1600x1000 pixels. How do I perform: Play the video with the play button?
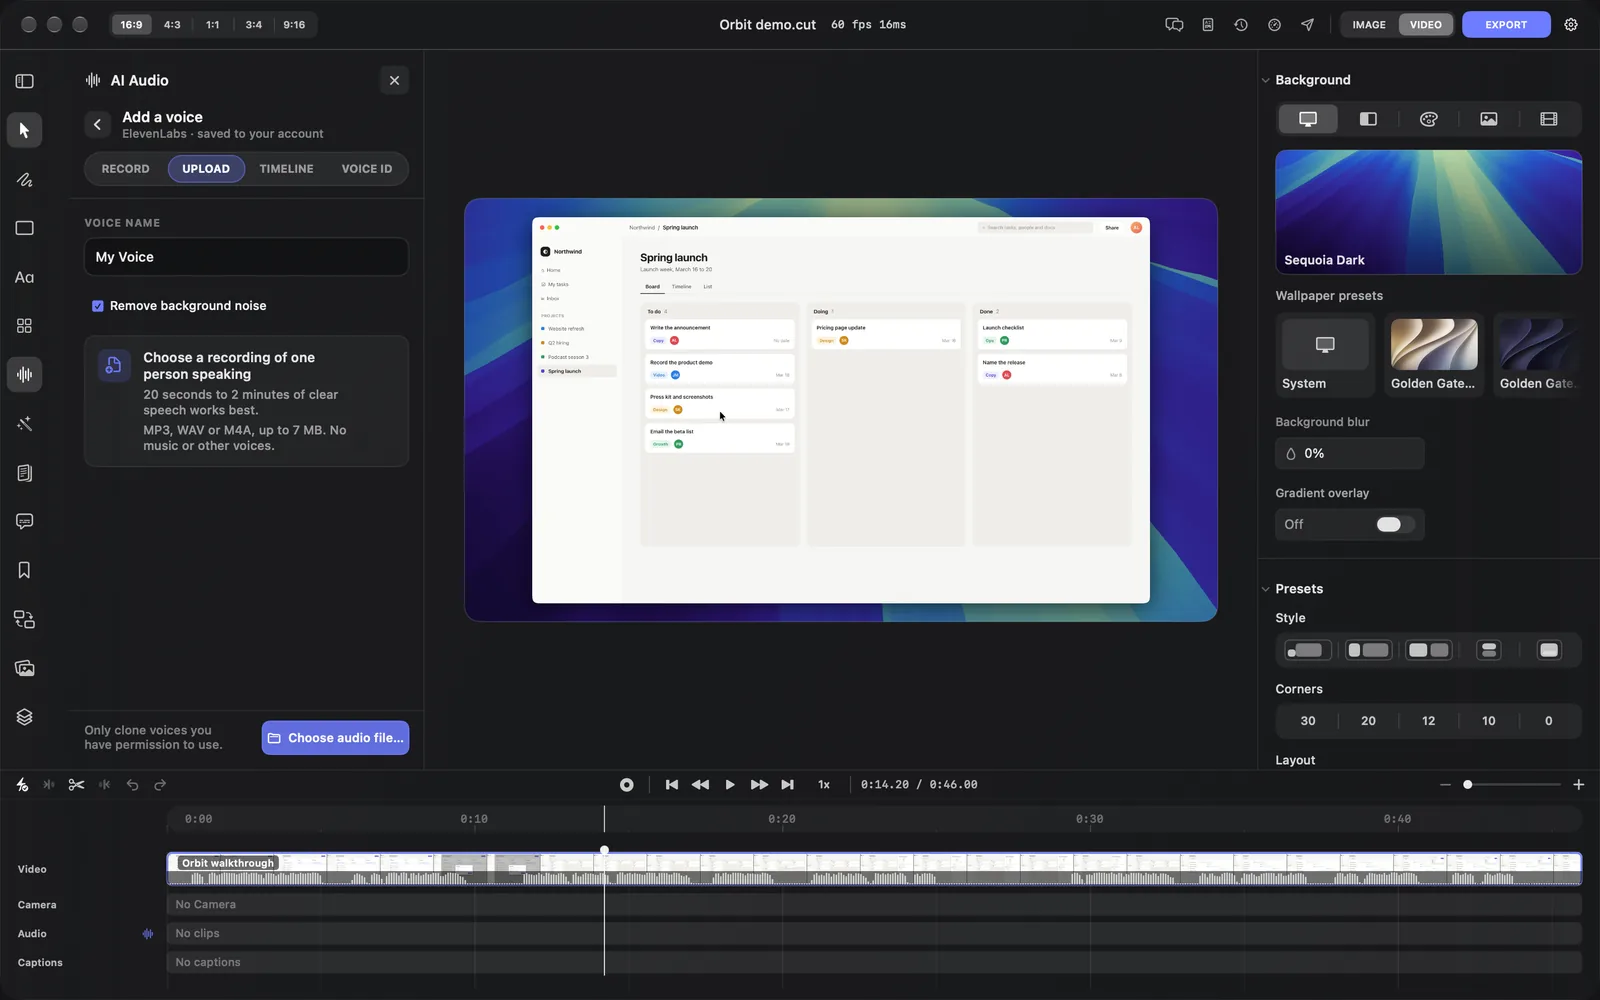[730, 785]
